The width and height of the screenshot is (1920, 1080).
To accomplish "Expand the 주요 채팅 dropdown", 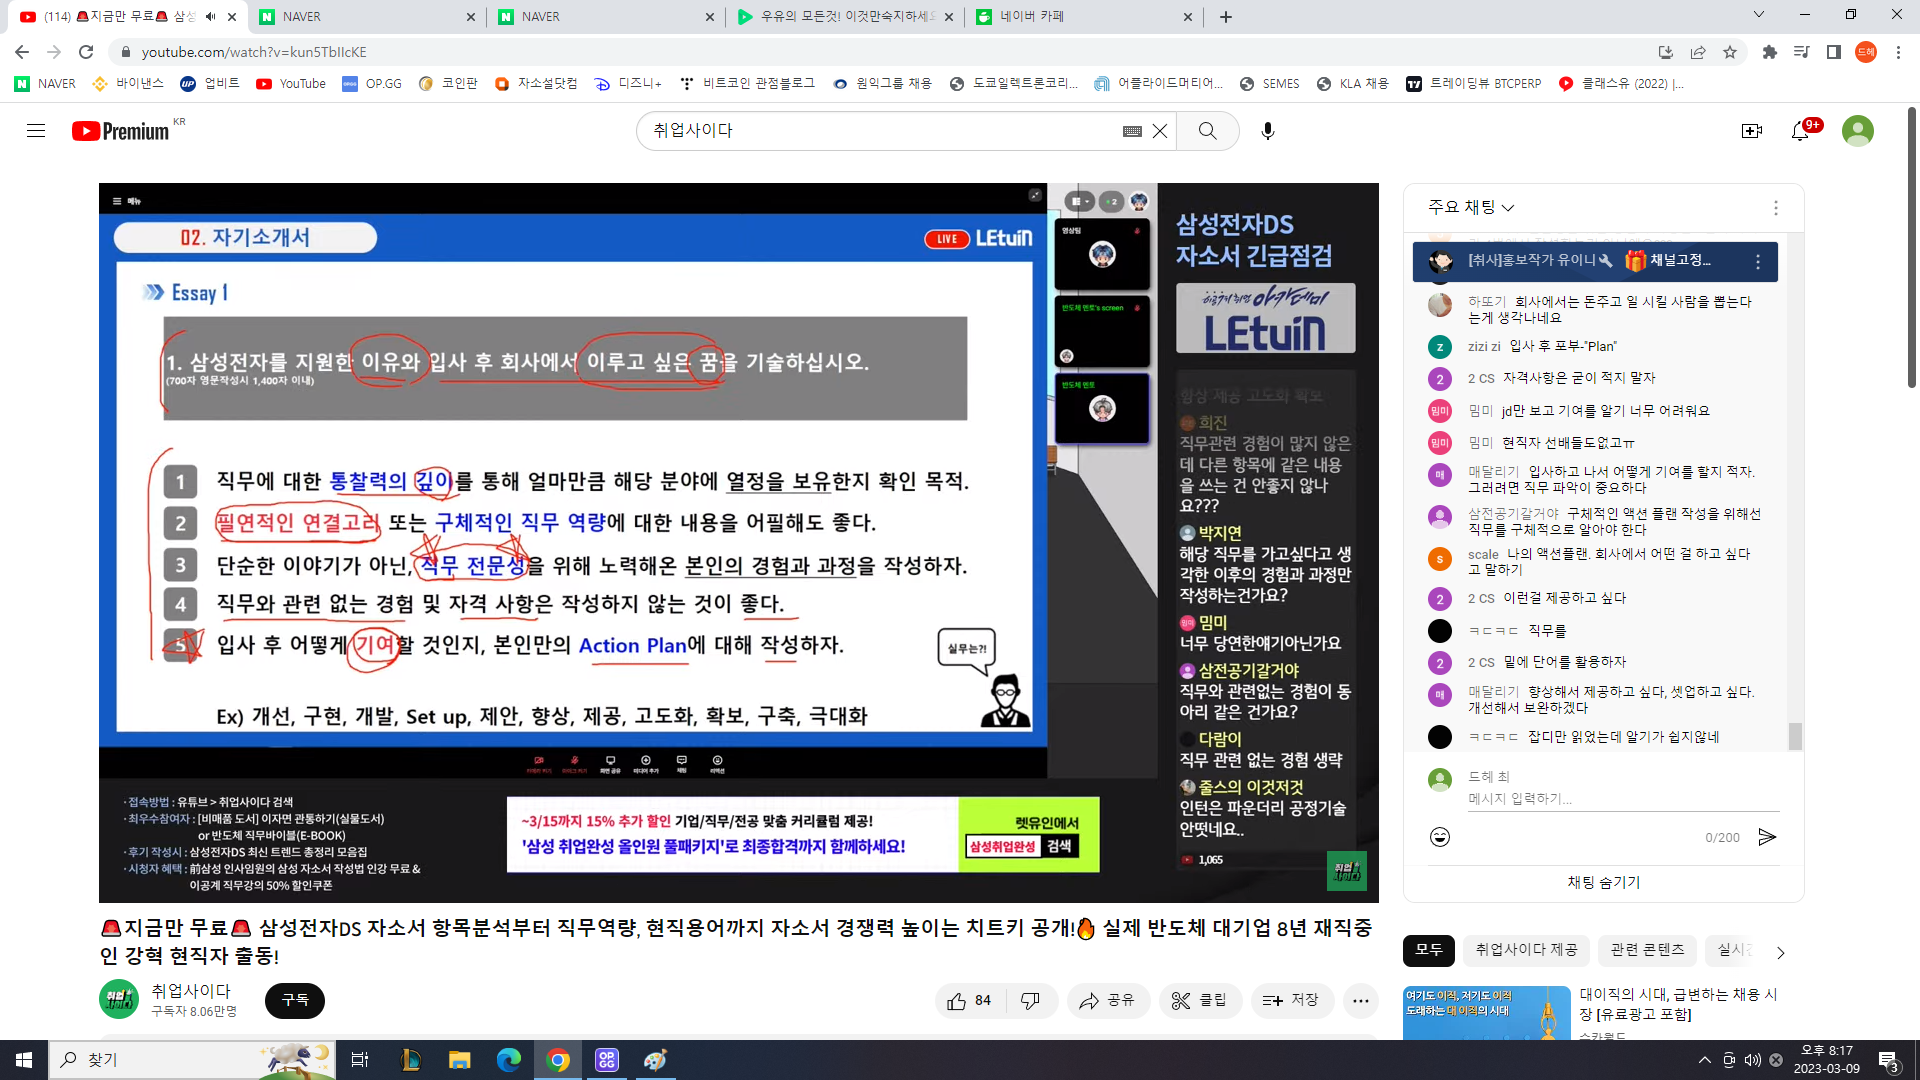I will click(1471, 207).
